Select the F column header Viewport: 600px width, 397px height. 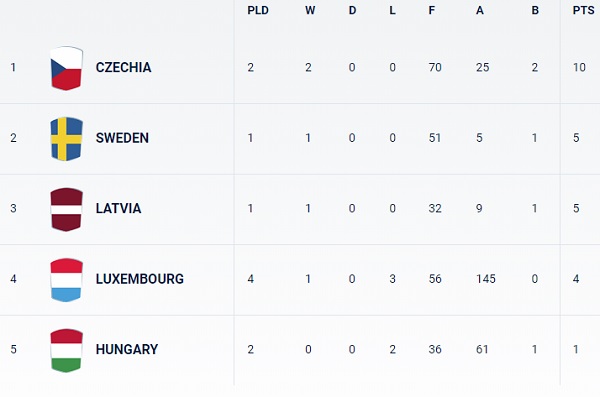click(432, 10)
